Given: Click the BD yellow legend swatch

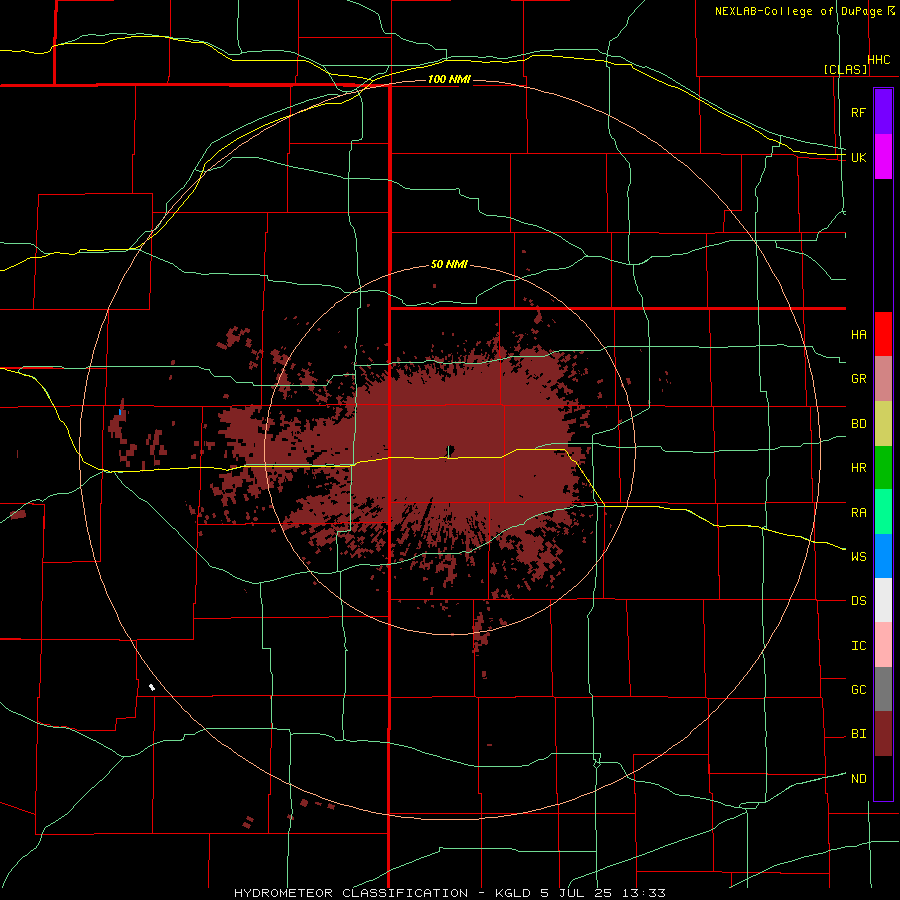Looking at the screenshot, I should (883, 424).
